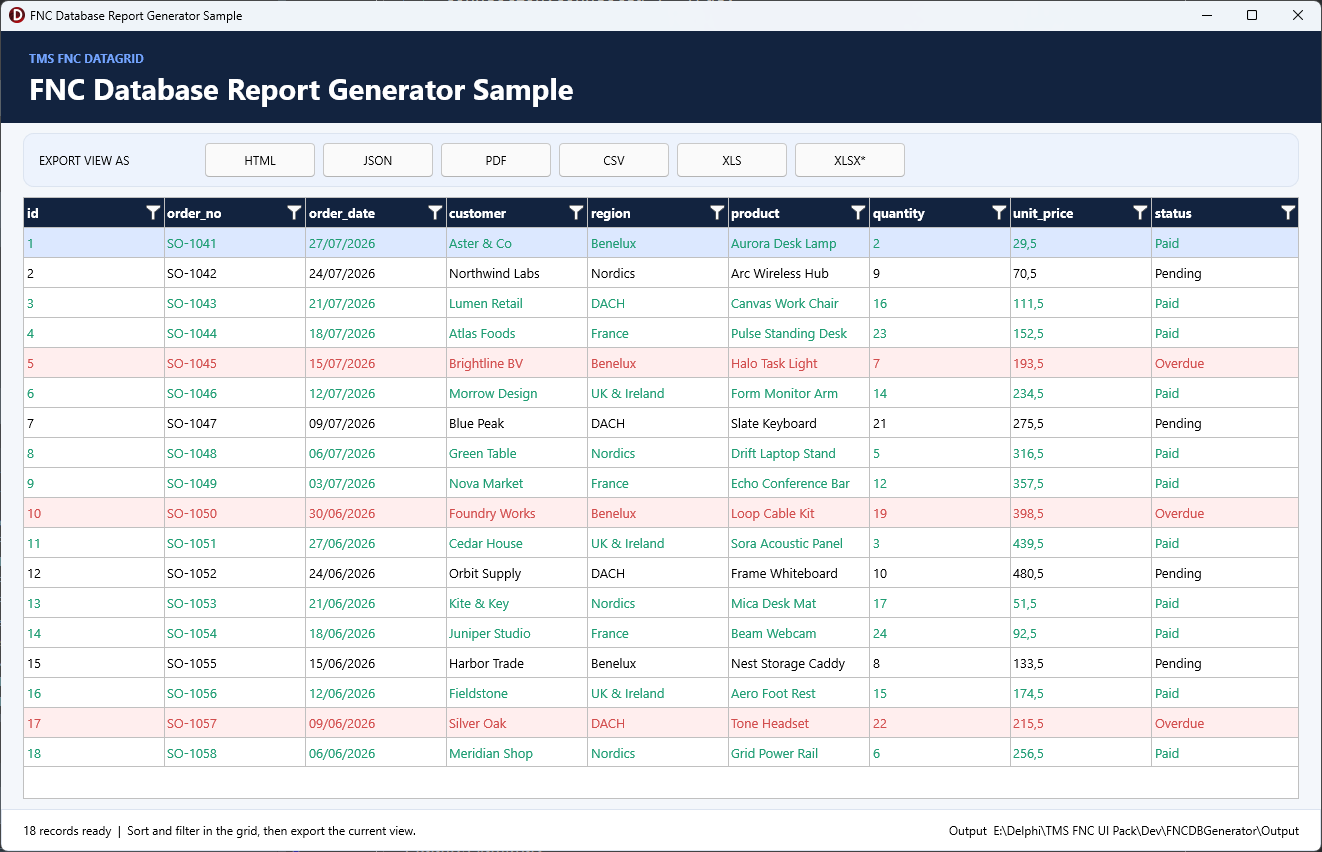Image resolution: width=1322 pixels, height=852 pixels.
Task: Click the Grid Power Rail cell
Action: [x=799, y=753]
